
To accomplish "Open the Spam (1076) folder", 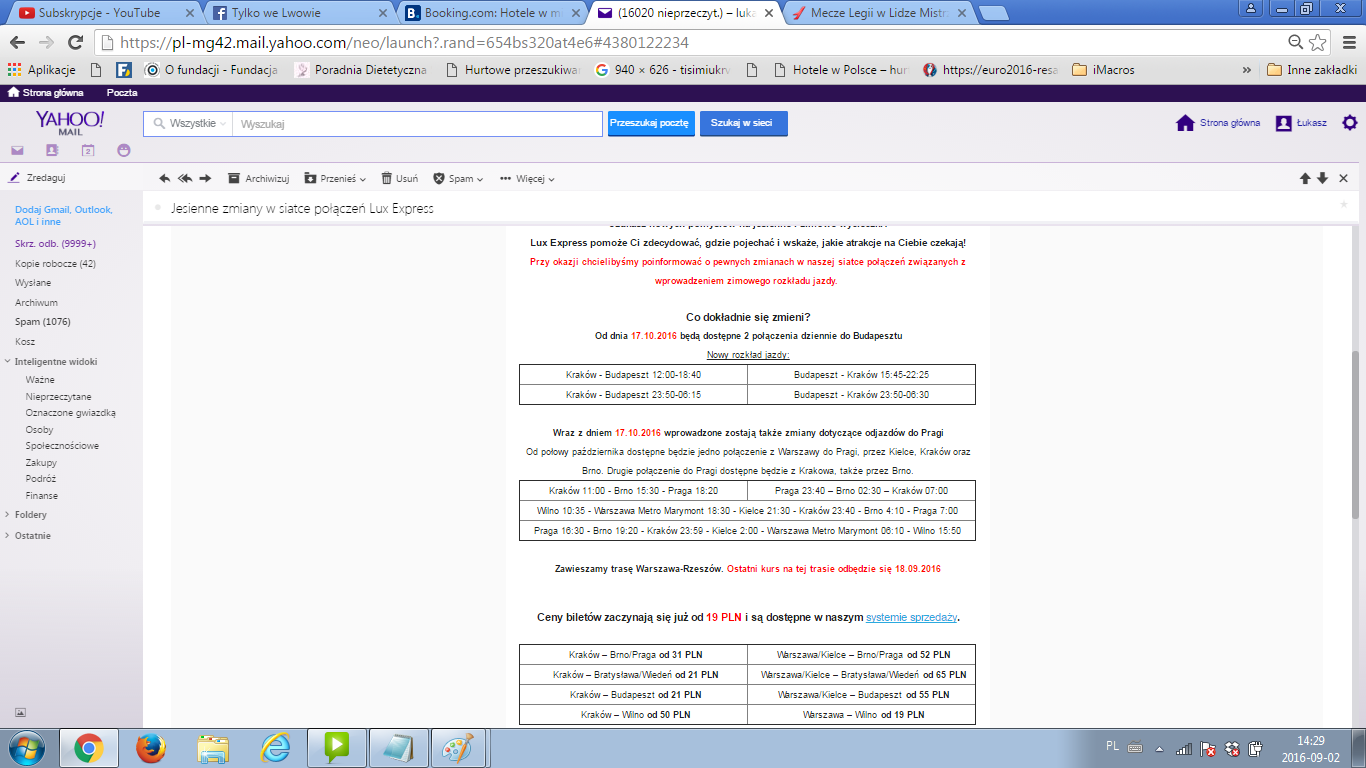I will pos(42,322).
